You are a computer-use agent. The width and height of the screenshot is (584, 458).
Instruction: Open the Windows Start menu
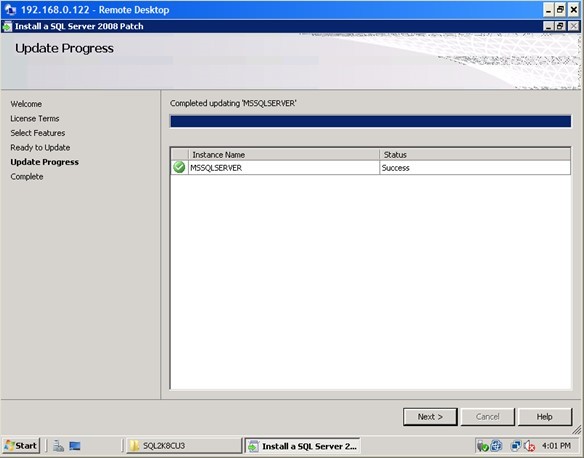(21, 446)
